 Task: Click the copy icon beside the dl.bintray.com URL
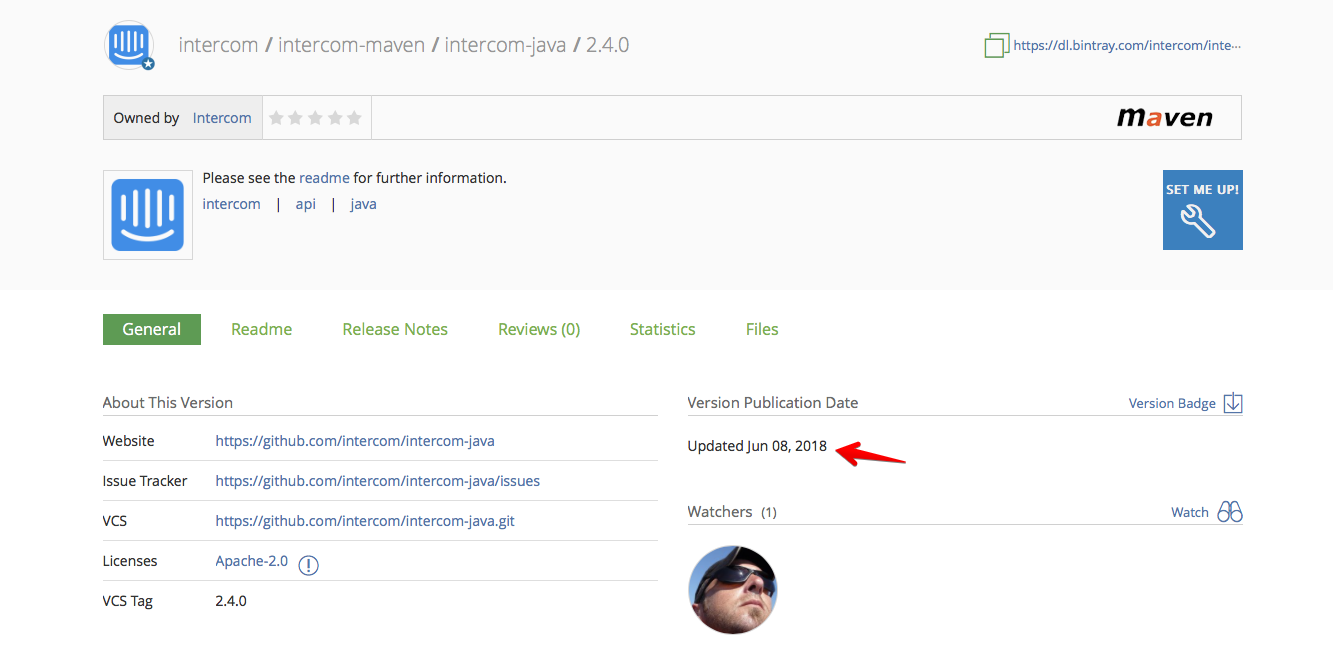pos(997,45)
